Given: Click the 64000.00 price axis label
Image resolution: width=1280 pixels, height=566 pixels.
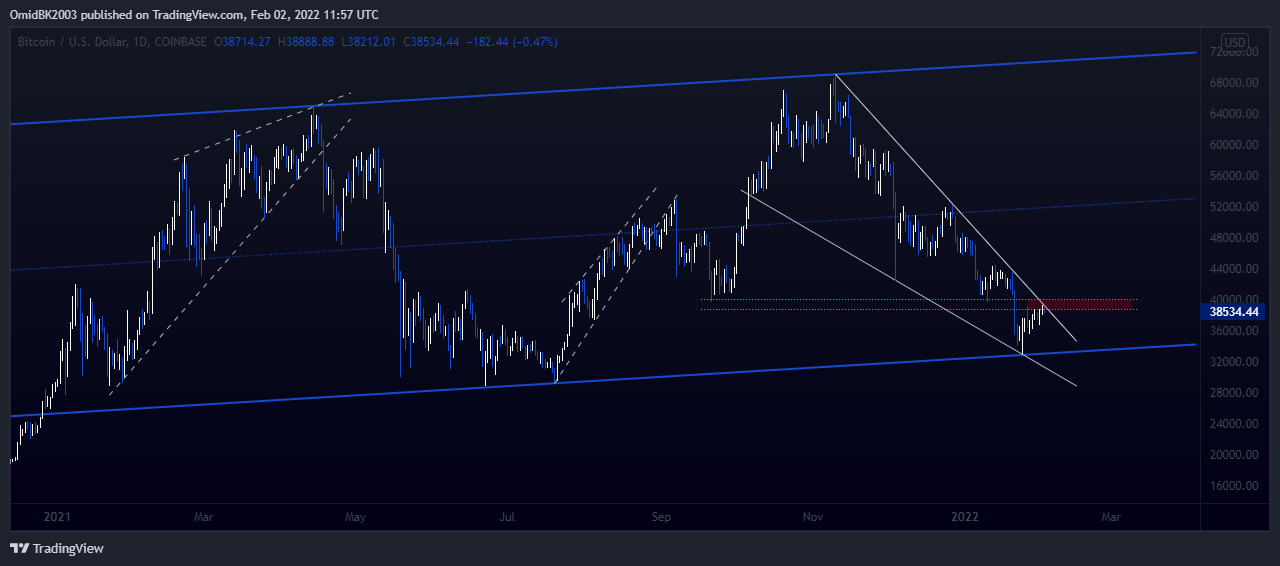Looking at the screenshot, I should tap(1236, 114).
